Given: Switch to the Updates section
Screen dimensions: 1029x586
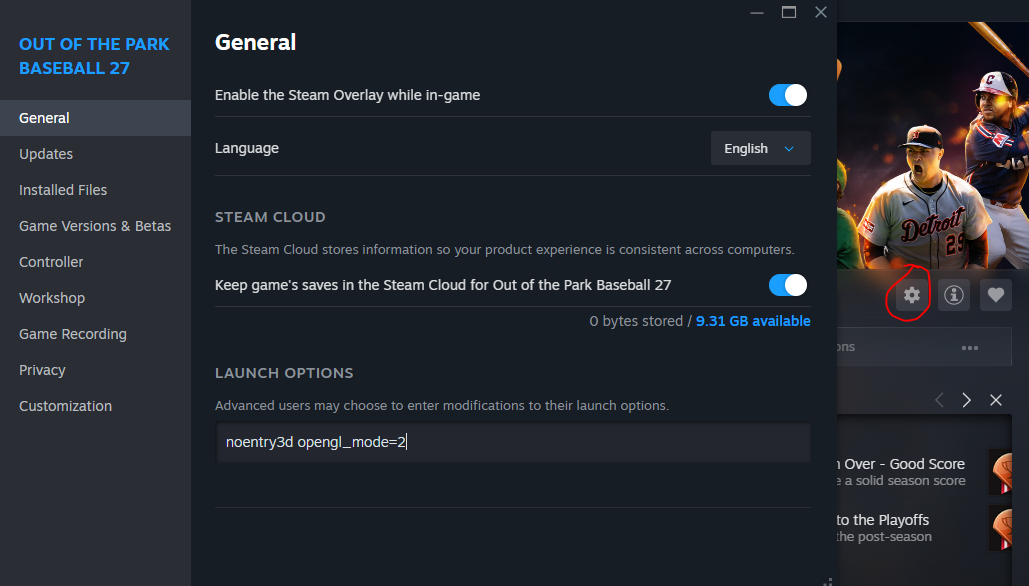Looking at the screenshot, I should coord(46,154).
